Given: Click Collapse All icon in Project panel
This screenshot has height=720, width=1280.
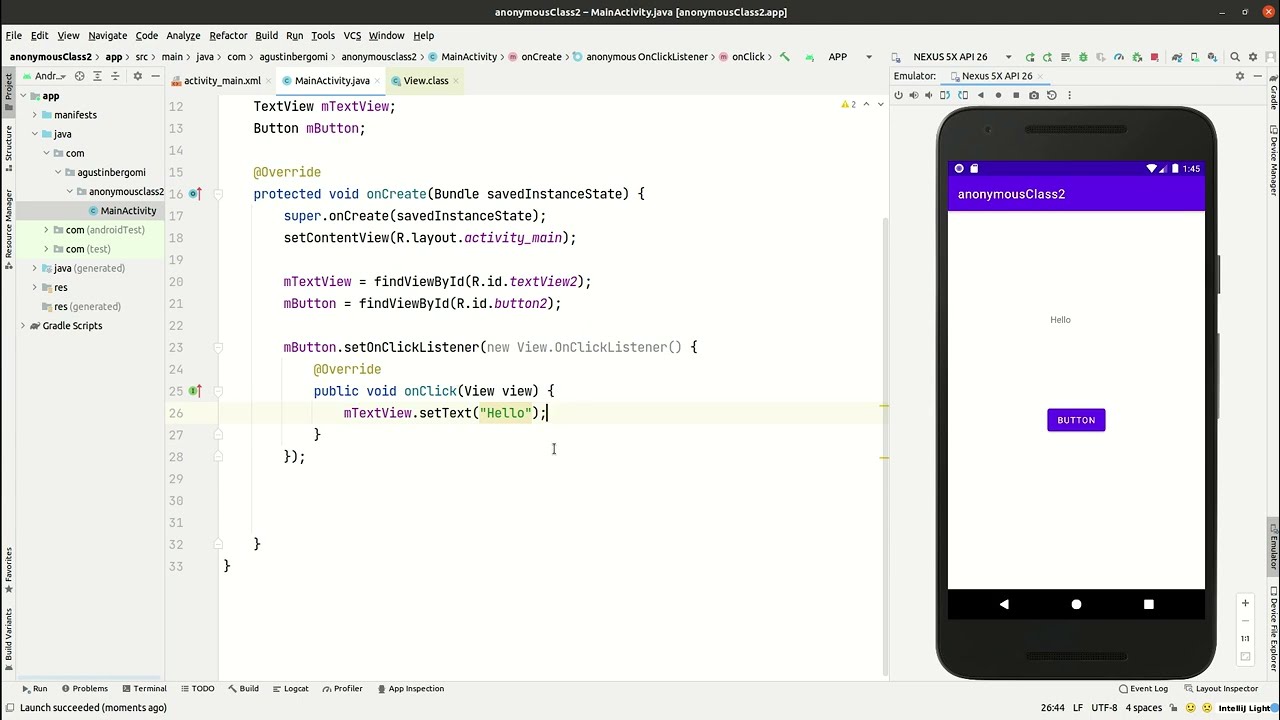Looking at the screenshot, I should point(116,76).
